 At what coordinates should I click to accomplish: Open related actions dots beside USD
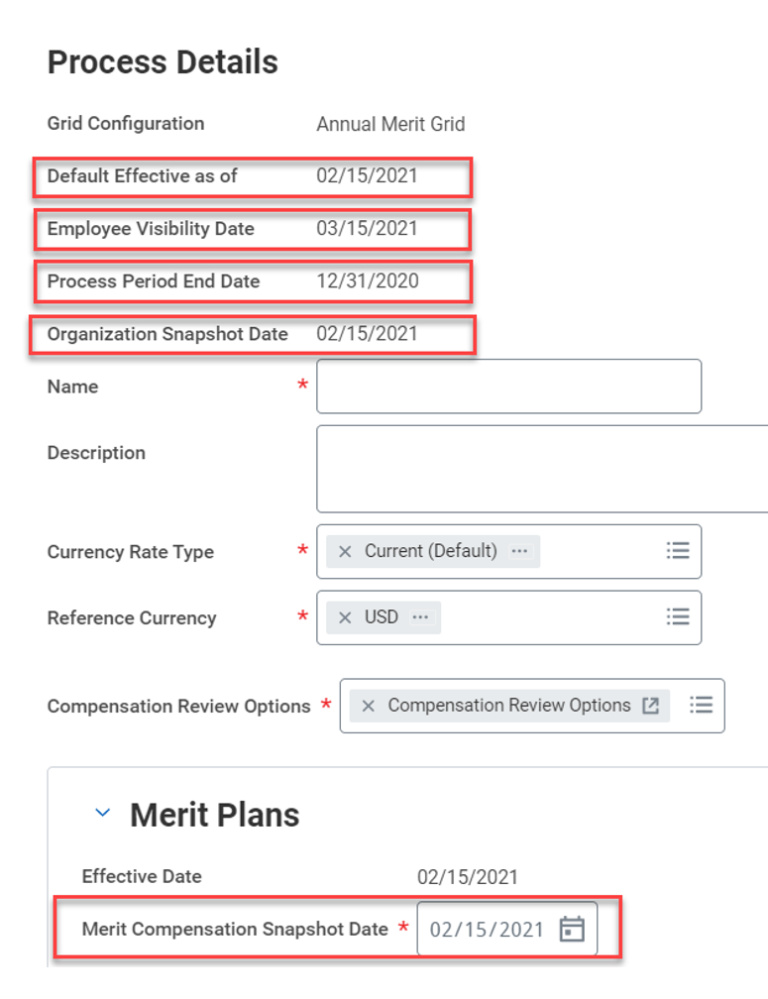tap(420, 617)
